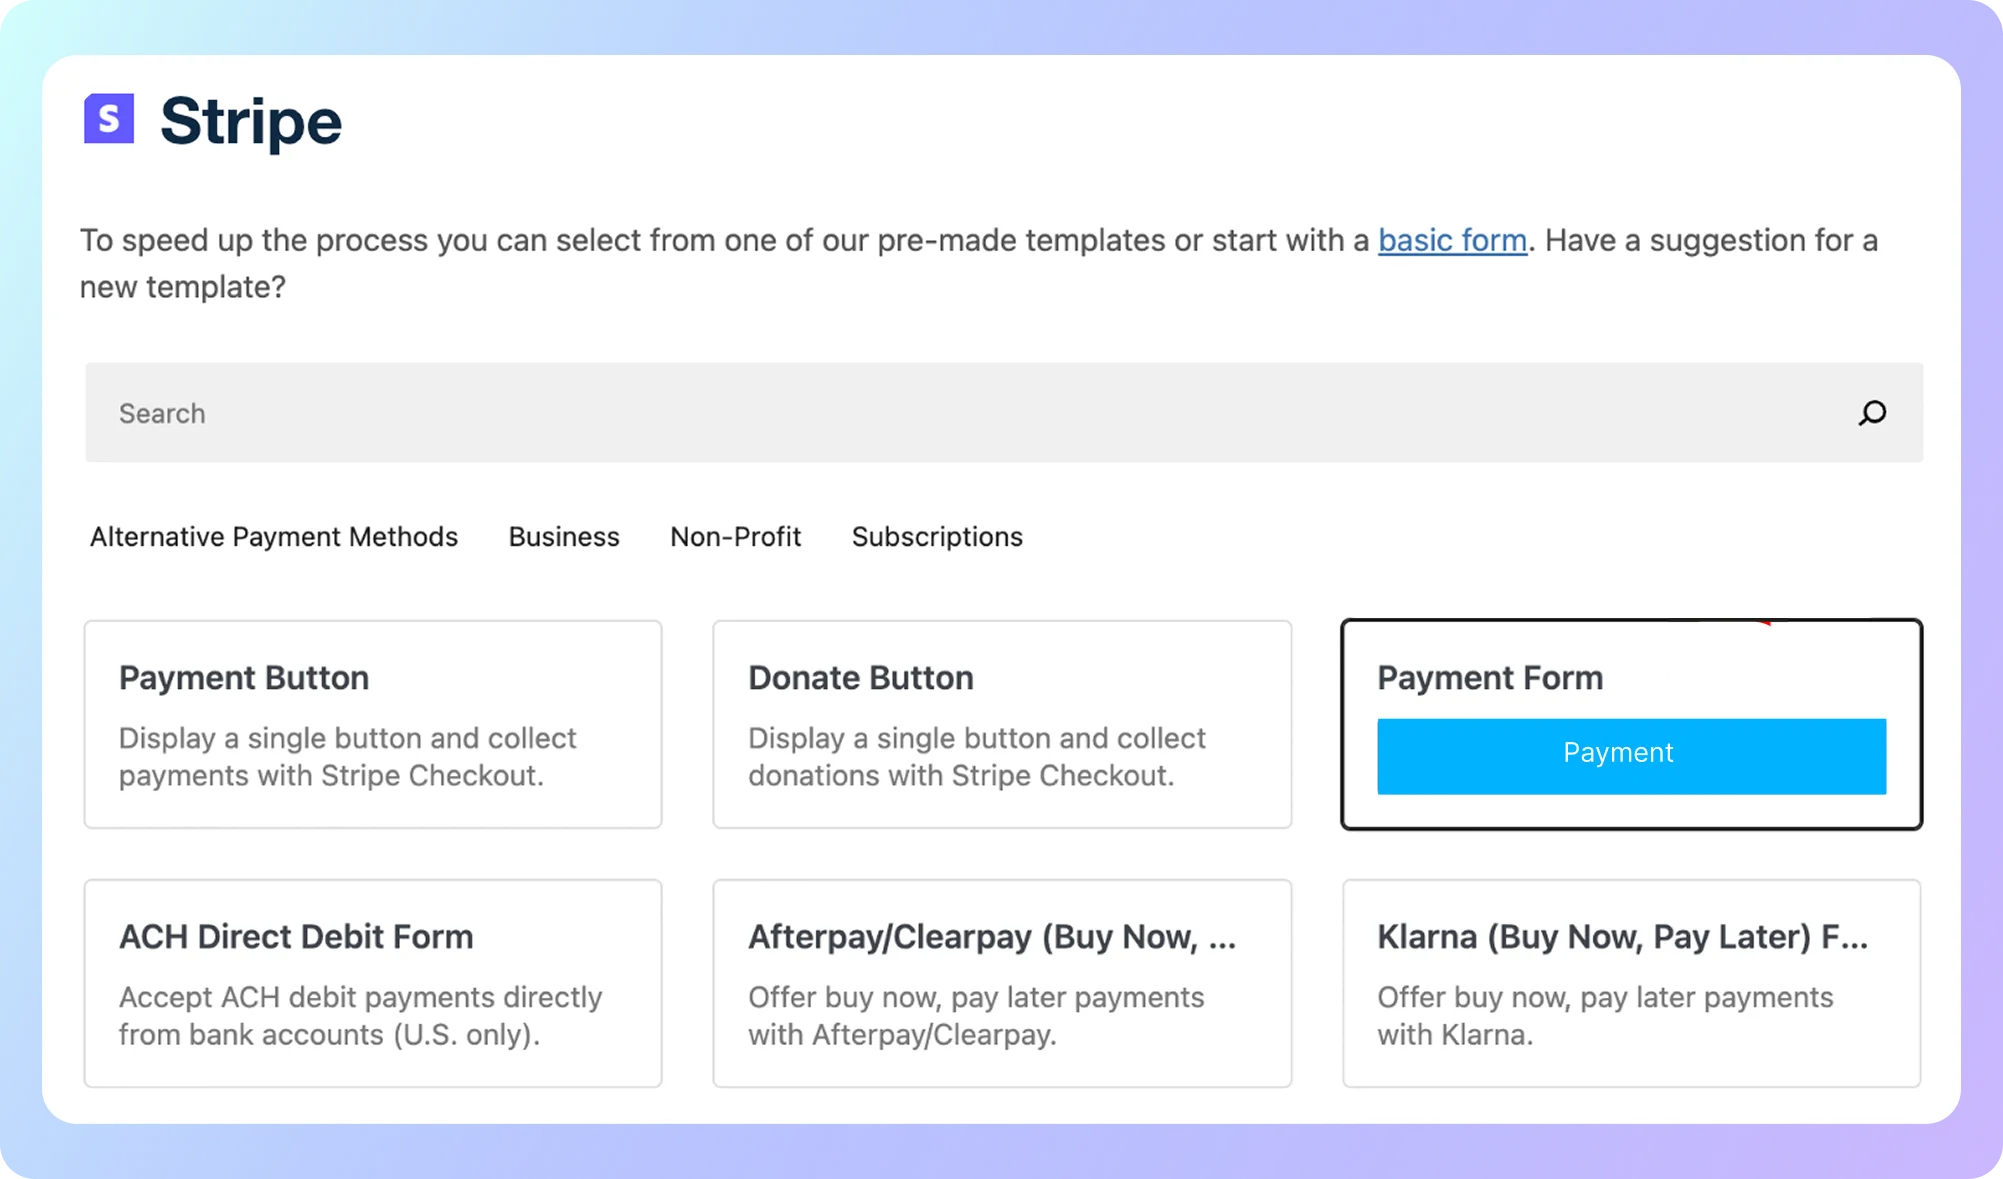Click the Payment Form card title
2003x1179 pixels.
pos(1490,678)
